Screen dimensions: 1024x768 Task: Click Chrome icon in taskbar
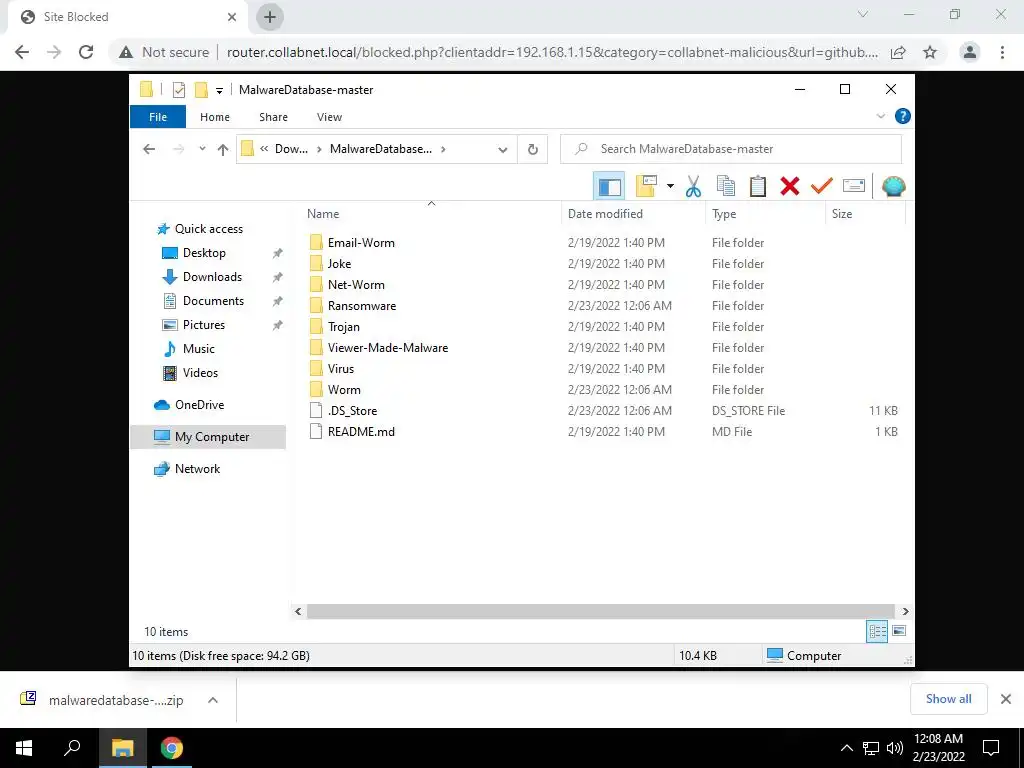tap(172, 748)
